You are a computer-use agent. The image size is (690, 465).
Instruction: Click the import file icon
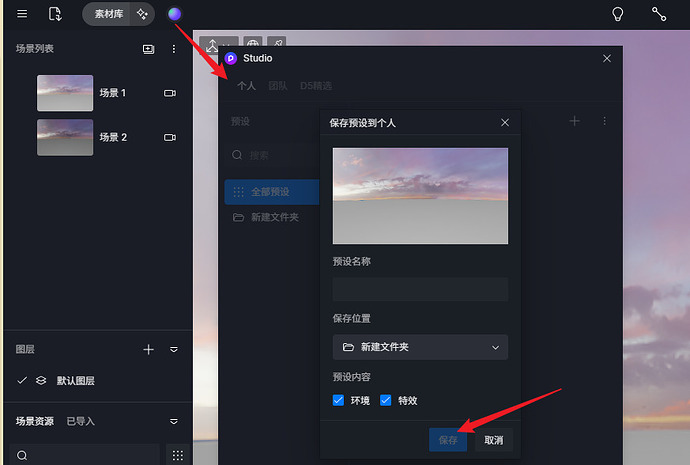(x=55, y=14)
